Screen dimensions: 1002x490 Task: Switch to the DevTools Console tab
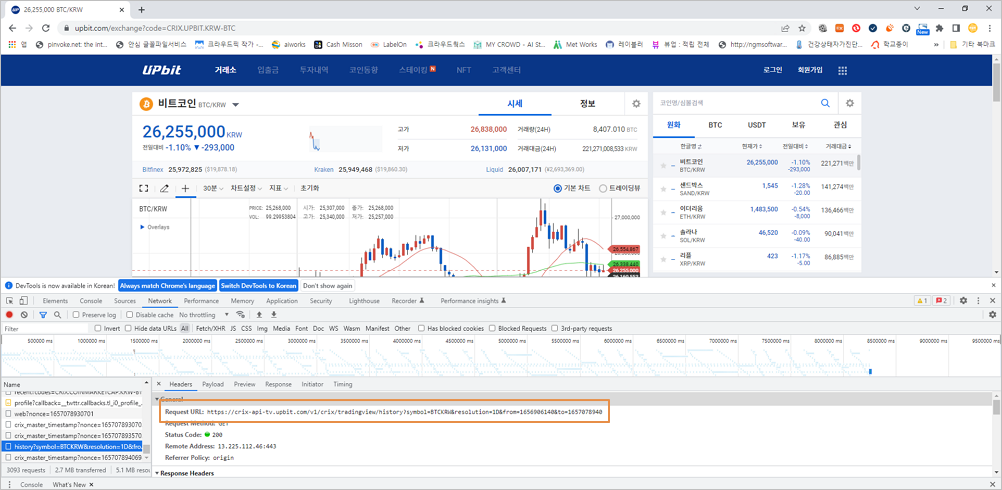[x=91, y=301]
